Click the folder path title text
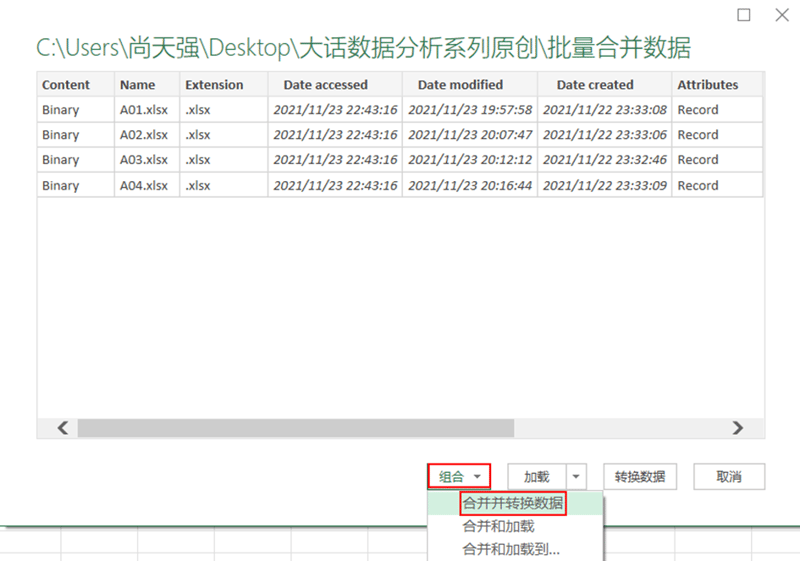The image size is (800, 561). pos(363,47)
